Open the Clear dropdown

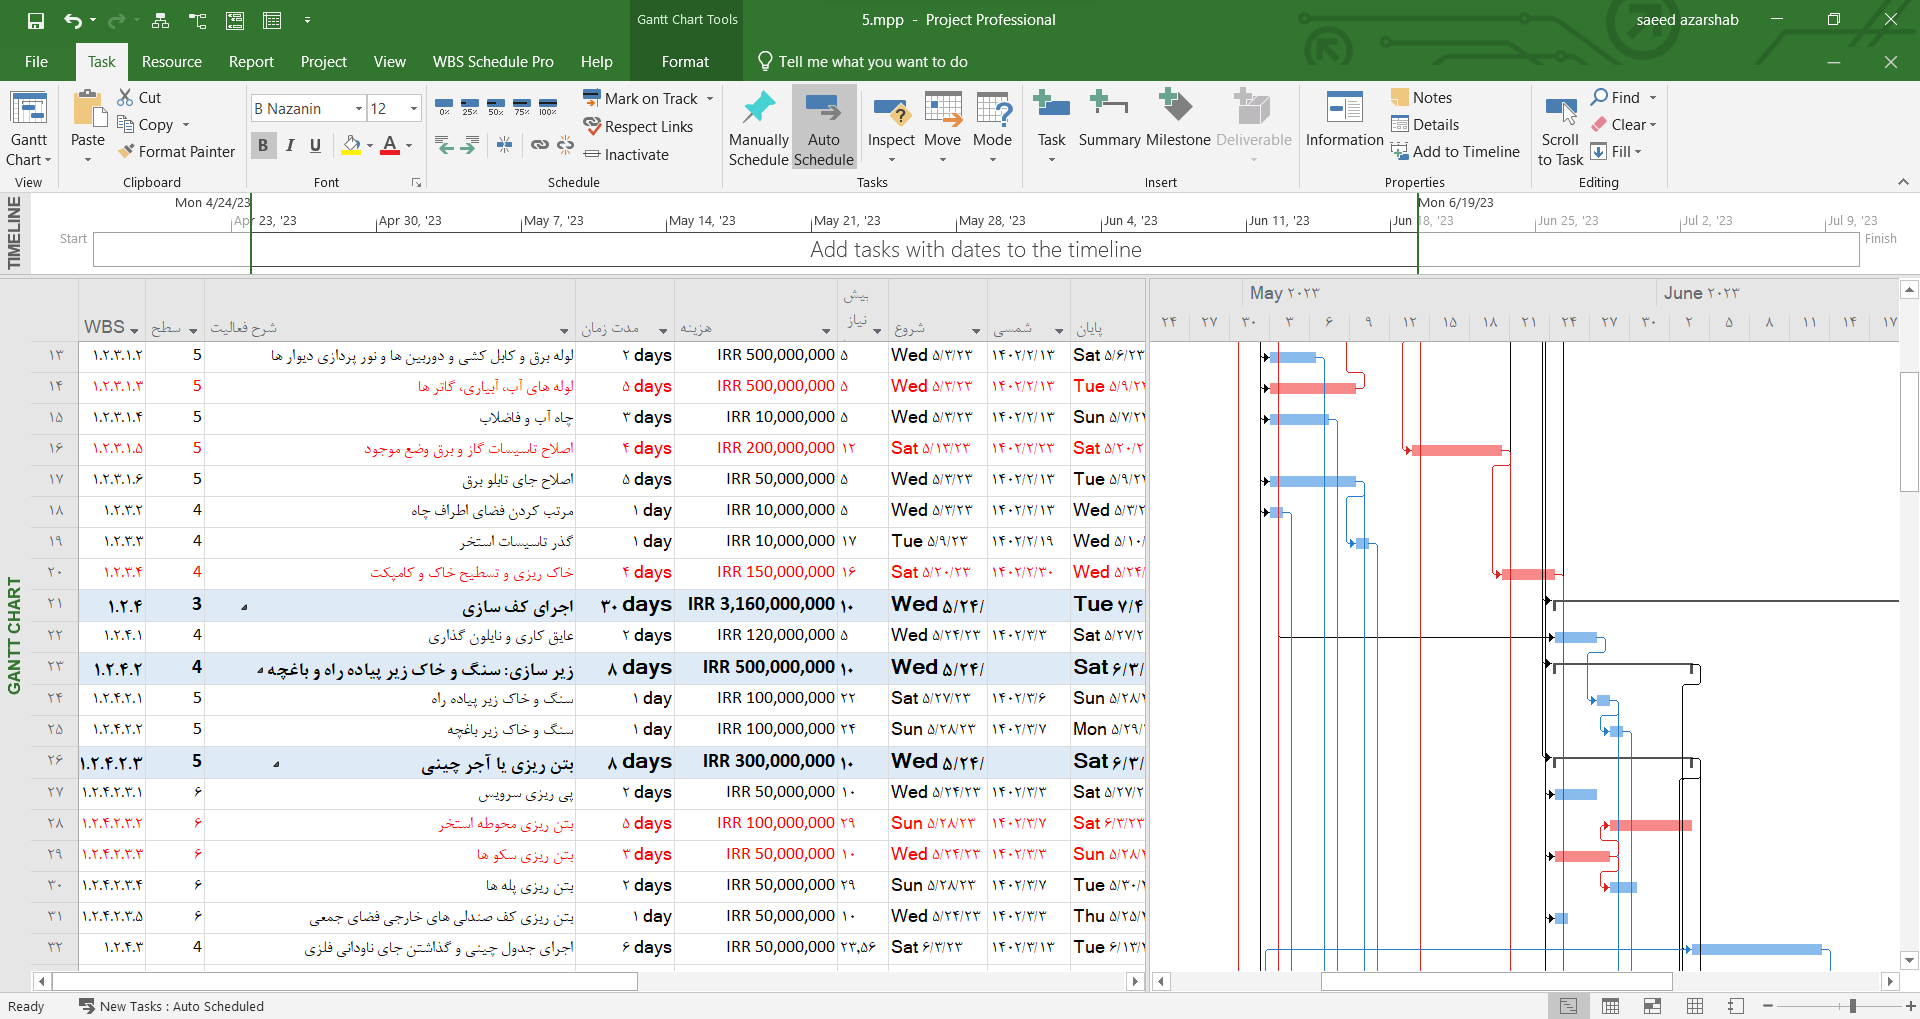pyautogui.click(x=1624, y=124)
